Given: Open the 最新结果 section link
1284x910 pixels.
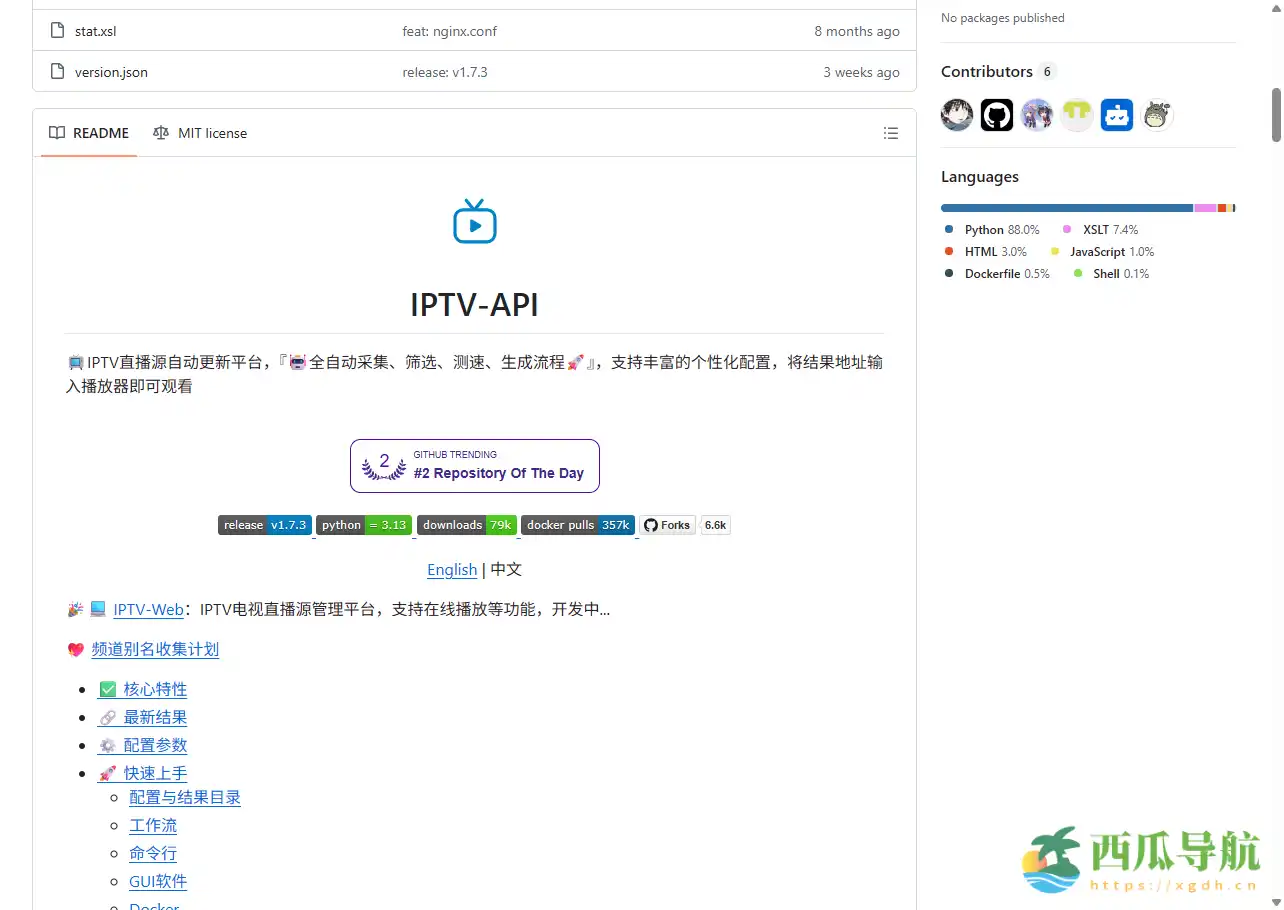Looking at the screenshot, I should click(x=156, y=717).
